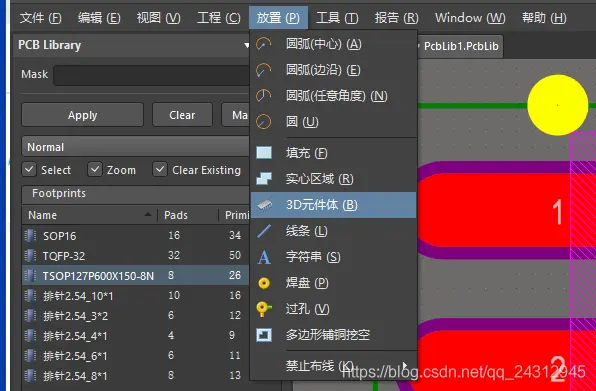This screenshot has width=596, height=391.
Task: Click the TSOP127P600X150-8N footprint icon
Action: pos(30,275)
